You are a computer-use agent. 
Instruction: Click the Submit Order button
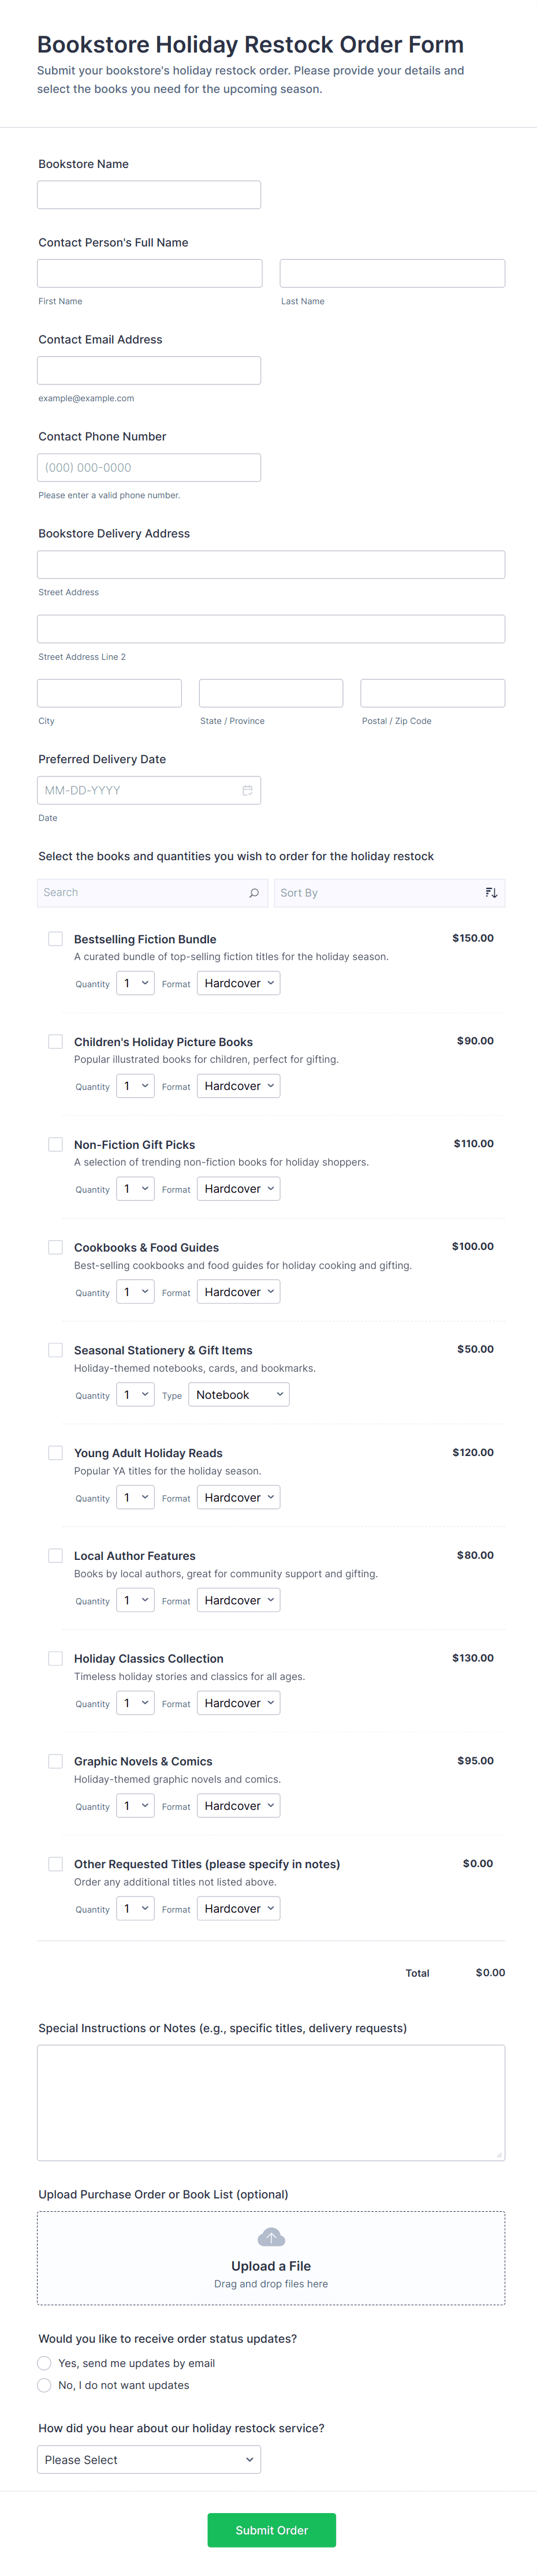[271, 2530]
